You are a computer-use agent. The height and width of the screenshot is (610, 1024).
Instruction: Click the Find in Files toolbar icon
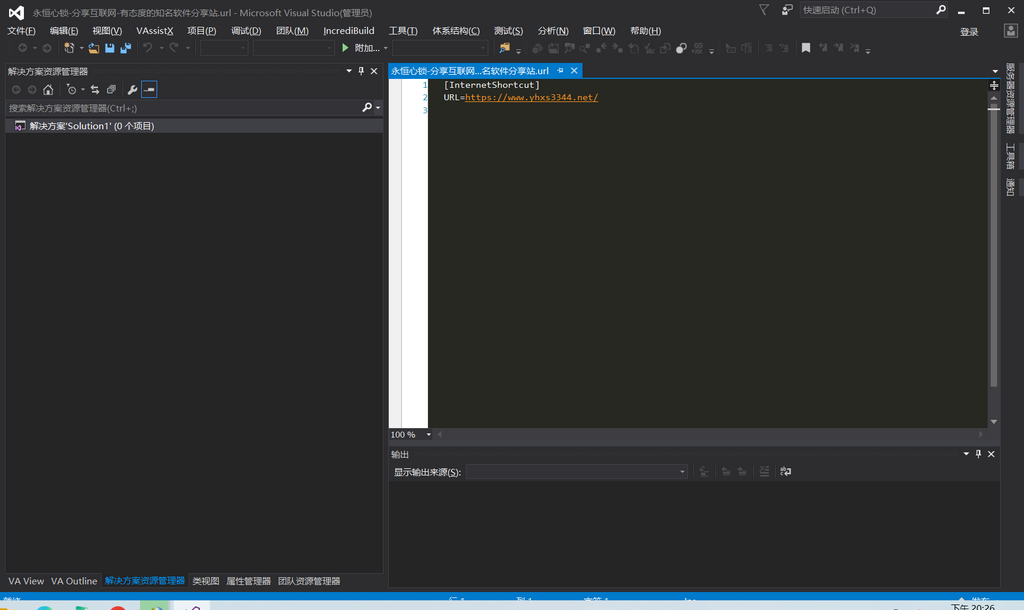(504, 48)
